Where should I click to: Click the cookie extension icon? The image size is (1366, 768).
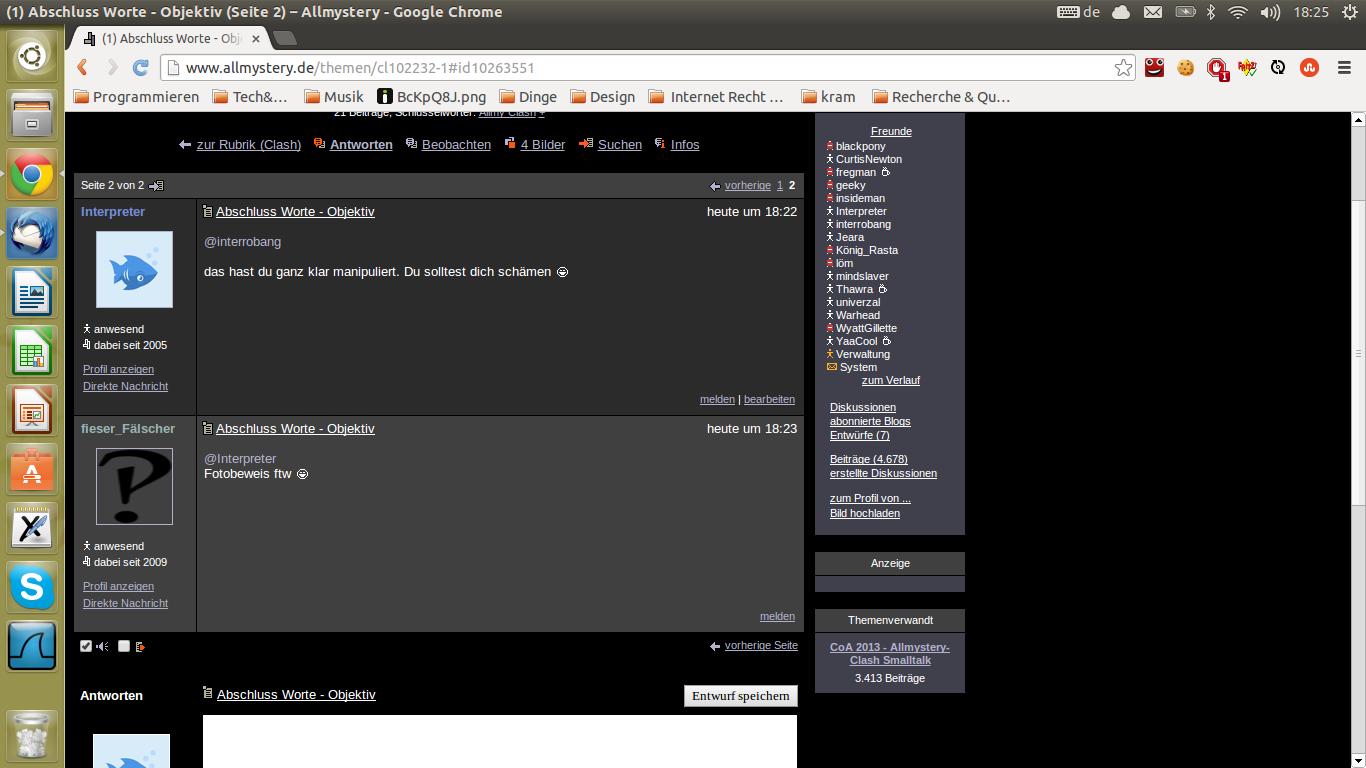click(1185, 68)
